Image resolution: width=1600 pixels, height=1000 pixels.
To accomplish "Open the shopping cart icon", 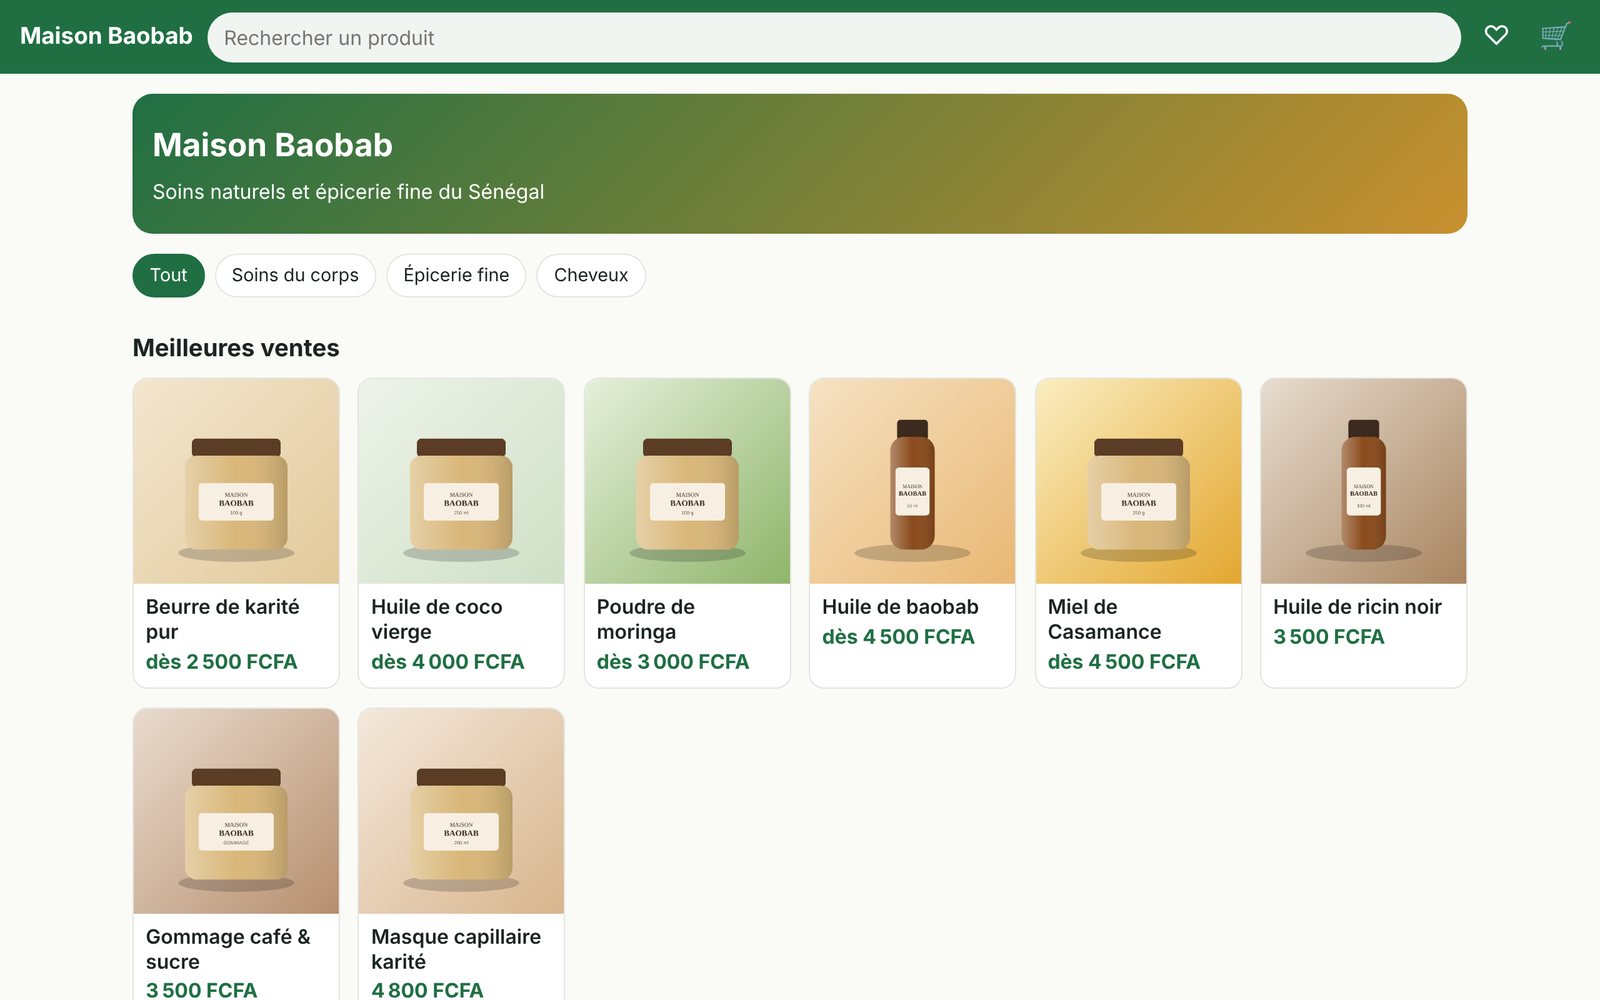I will (x=1555, y=36).
